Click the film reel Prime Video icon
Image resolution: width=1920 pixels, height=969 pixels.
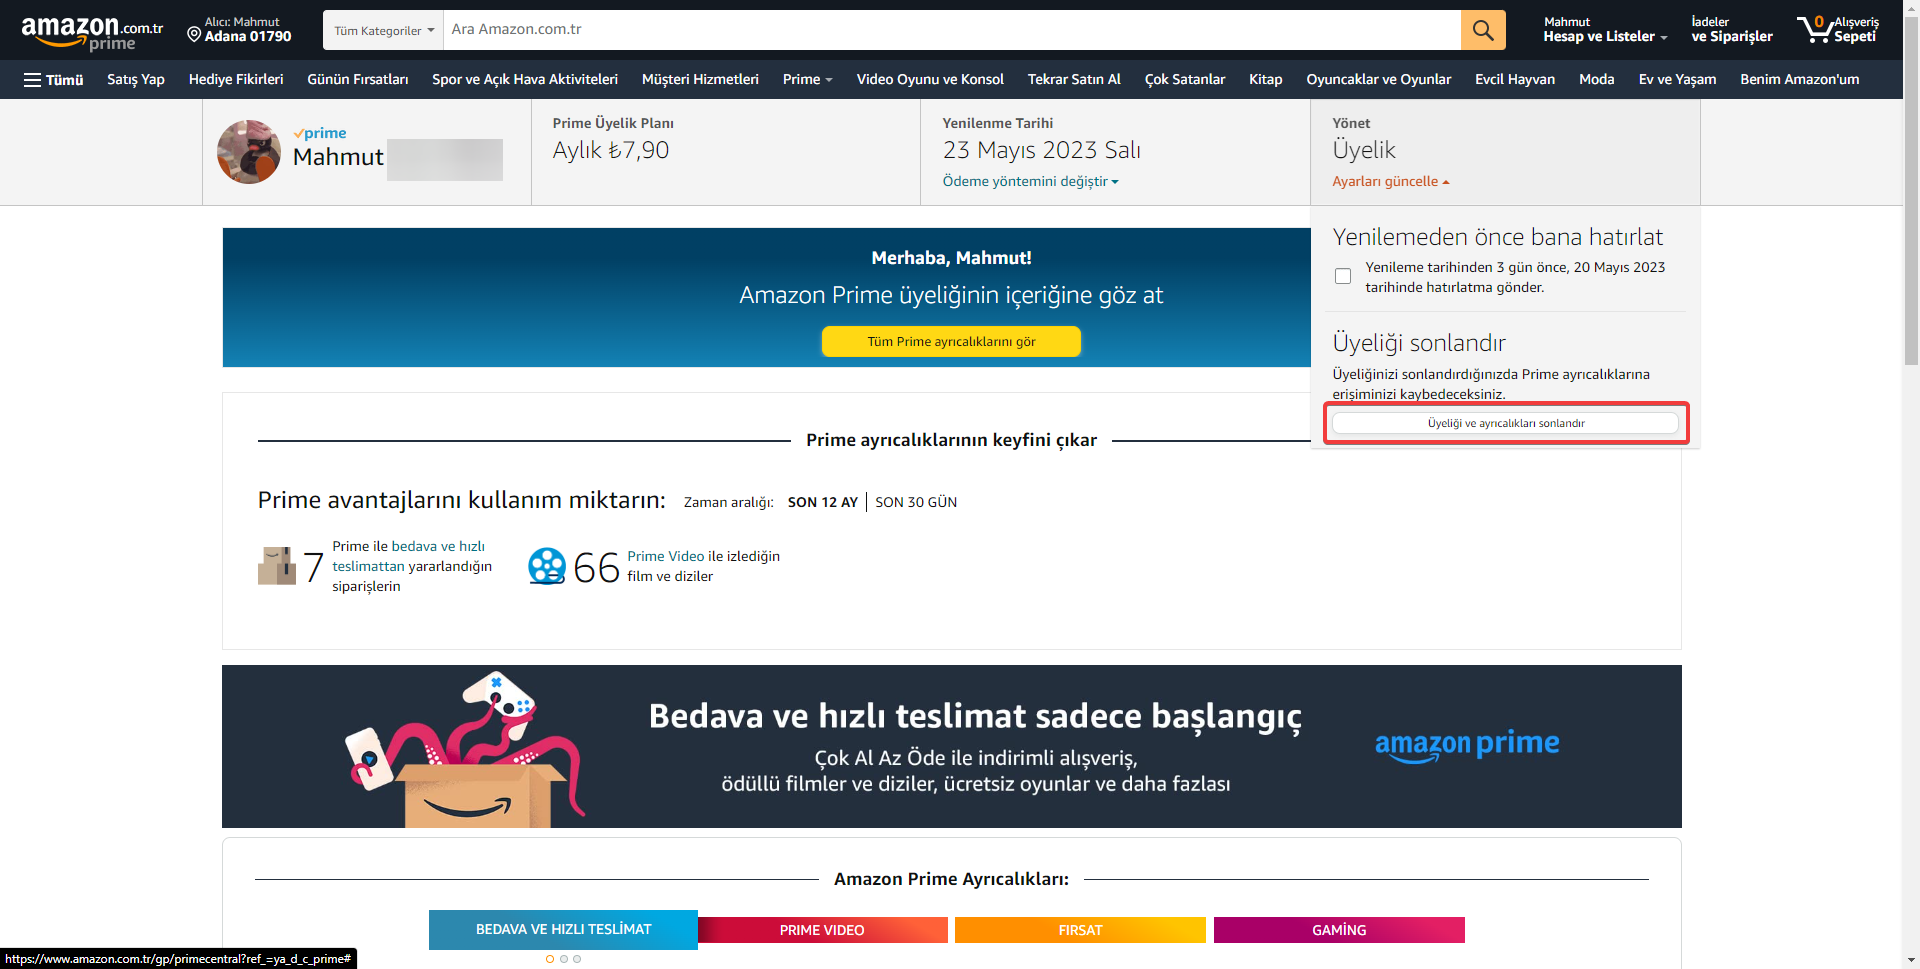click(x=547, y=566)
